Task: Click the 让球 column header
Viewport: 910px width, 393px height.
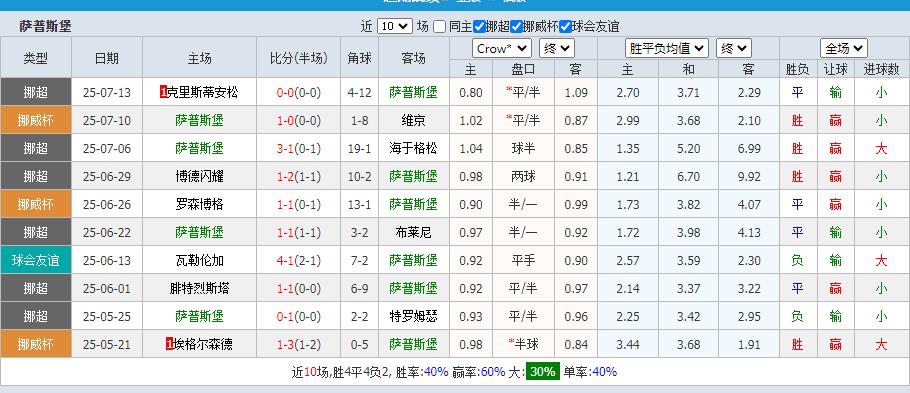Action: tap(836, 69)
